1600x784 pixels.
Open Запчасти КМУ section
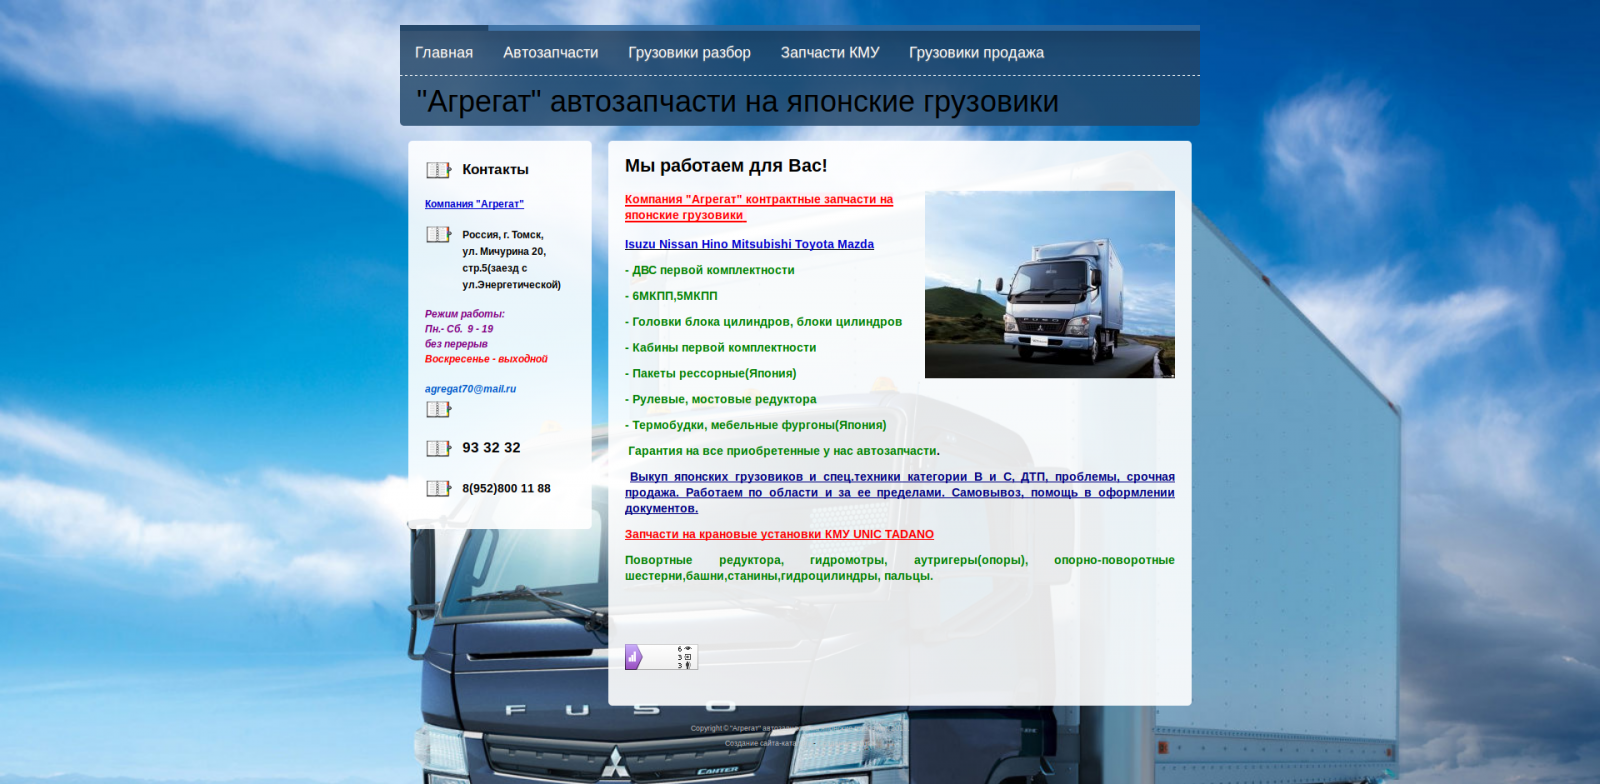click(830, 52)
